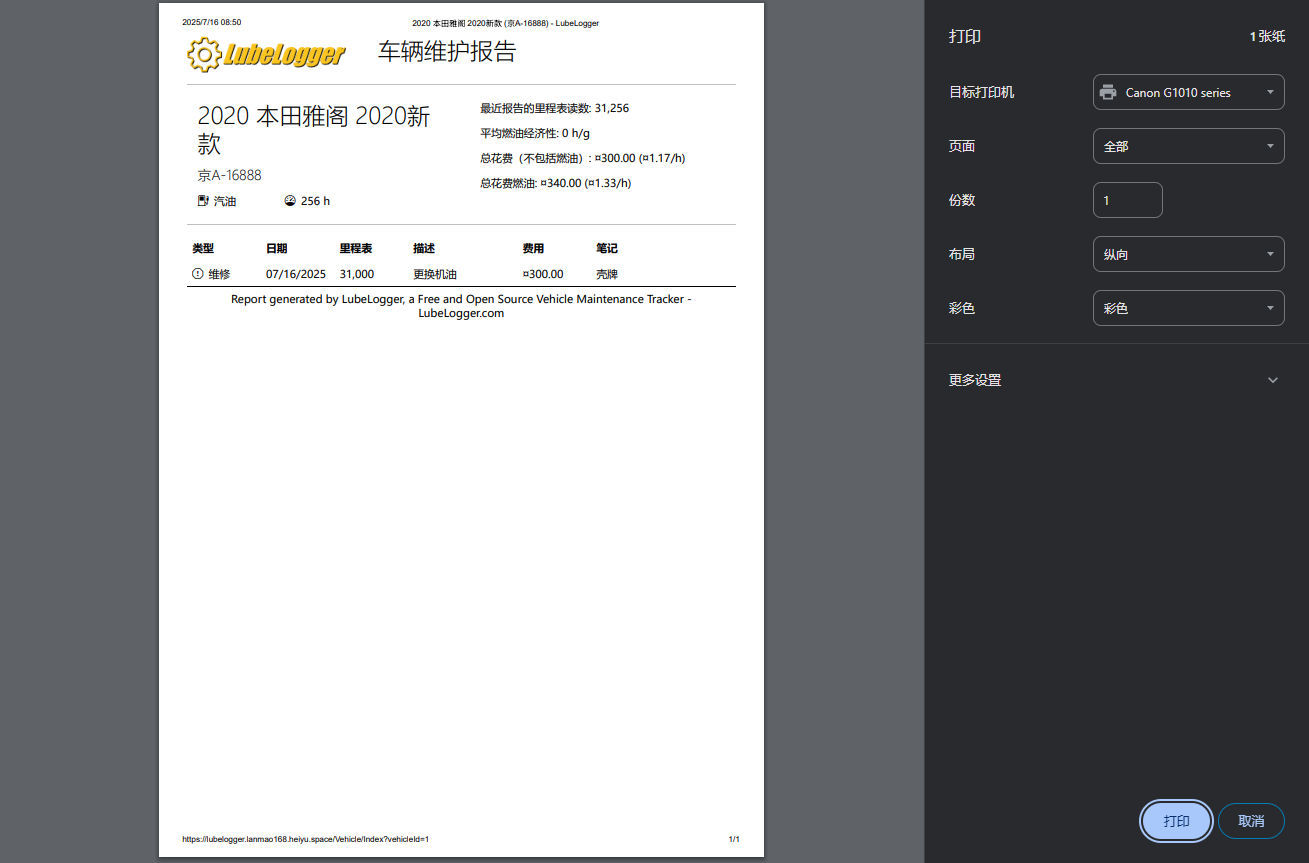Click the 类型 column header
1309x863 pixels.
pyautogui.click(x=203, y=248)
